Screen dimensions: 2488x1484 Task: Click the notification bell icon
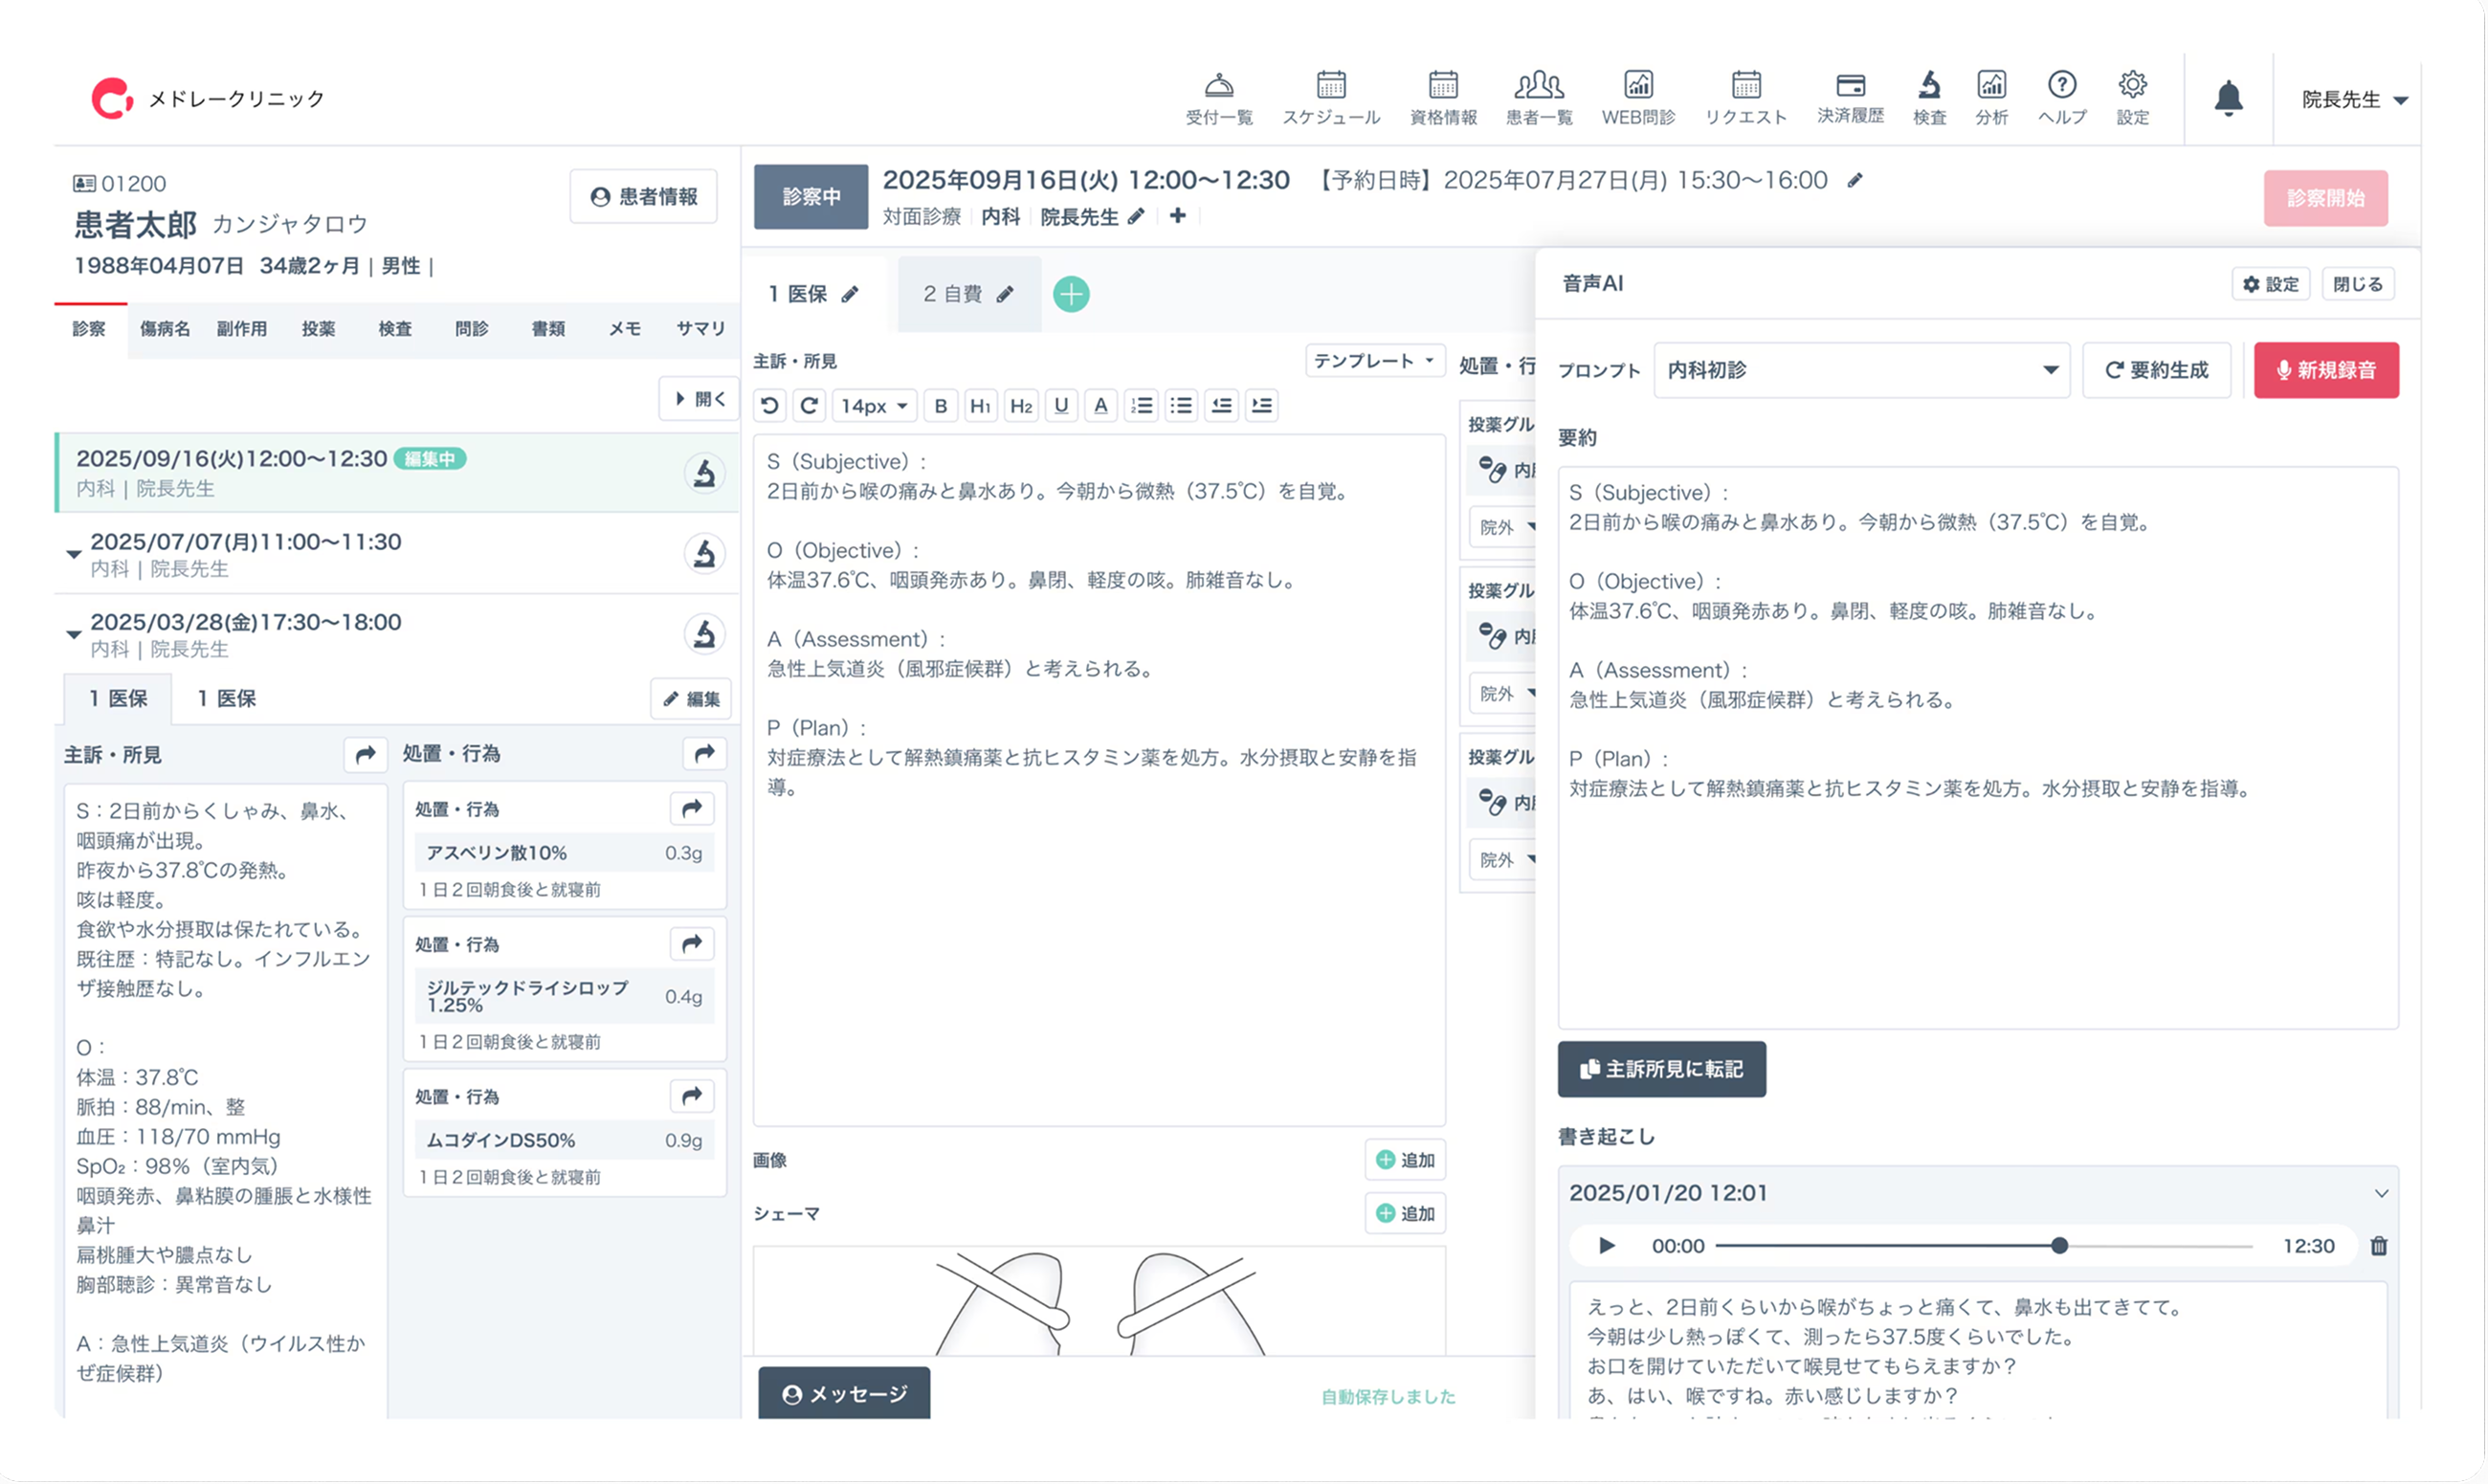pyautogui.click(x=2227, y=98)
